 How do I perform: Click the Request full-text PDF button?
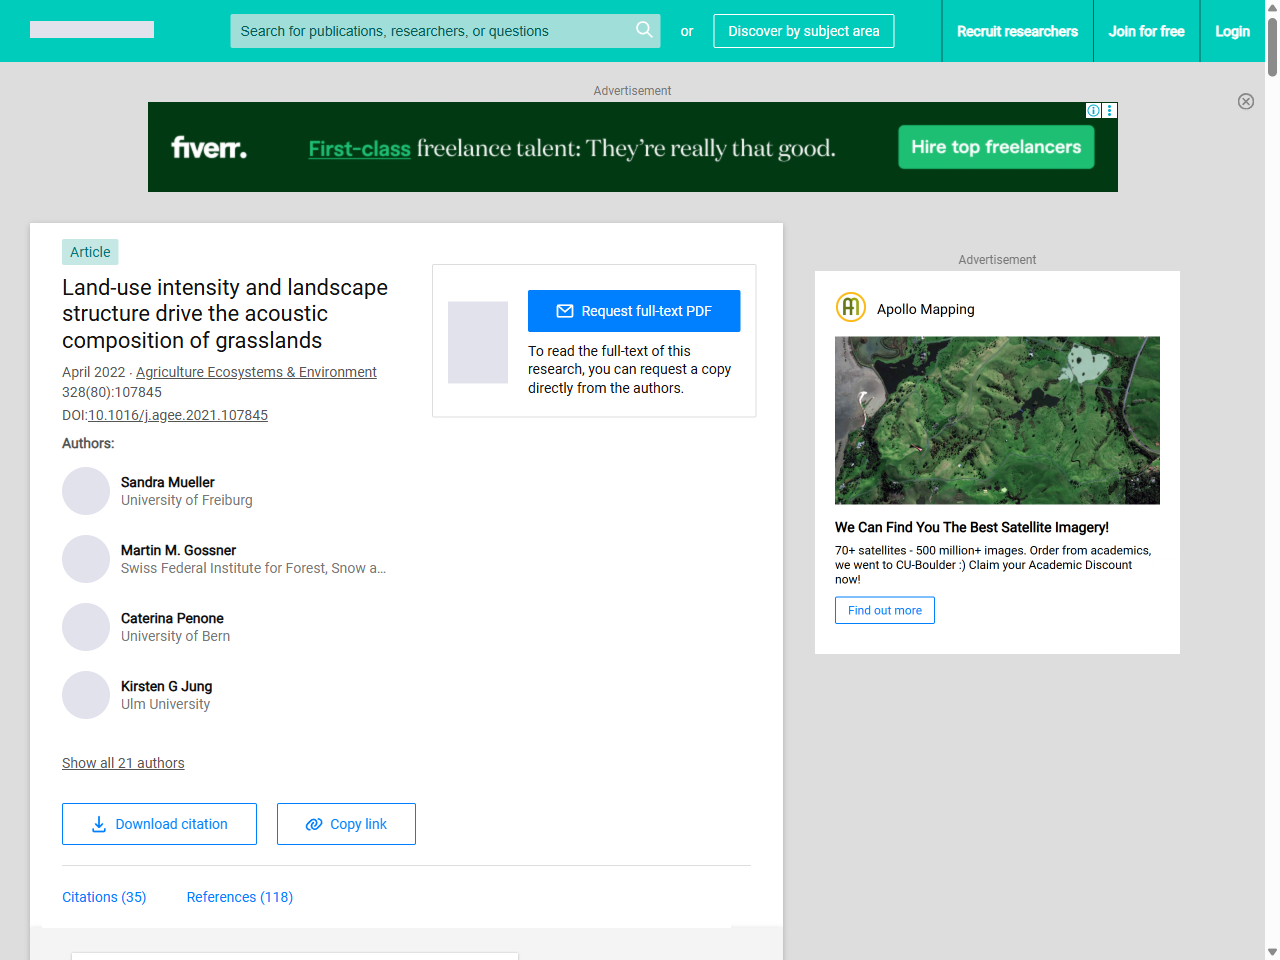coord(634,310)
